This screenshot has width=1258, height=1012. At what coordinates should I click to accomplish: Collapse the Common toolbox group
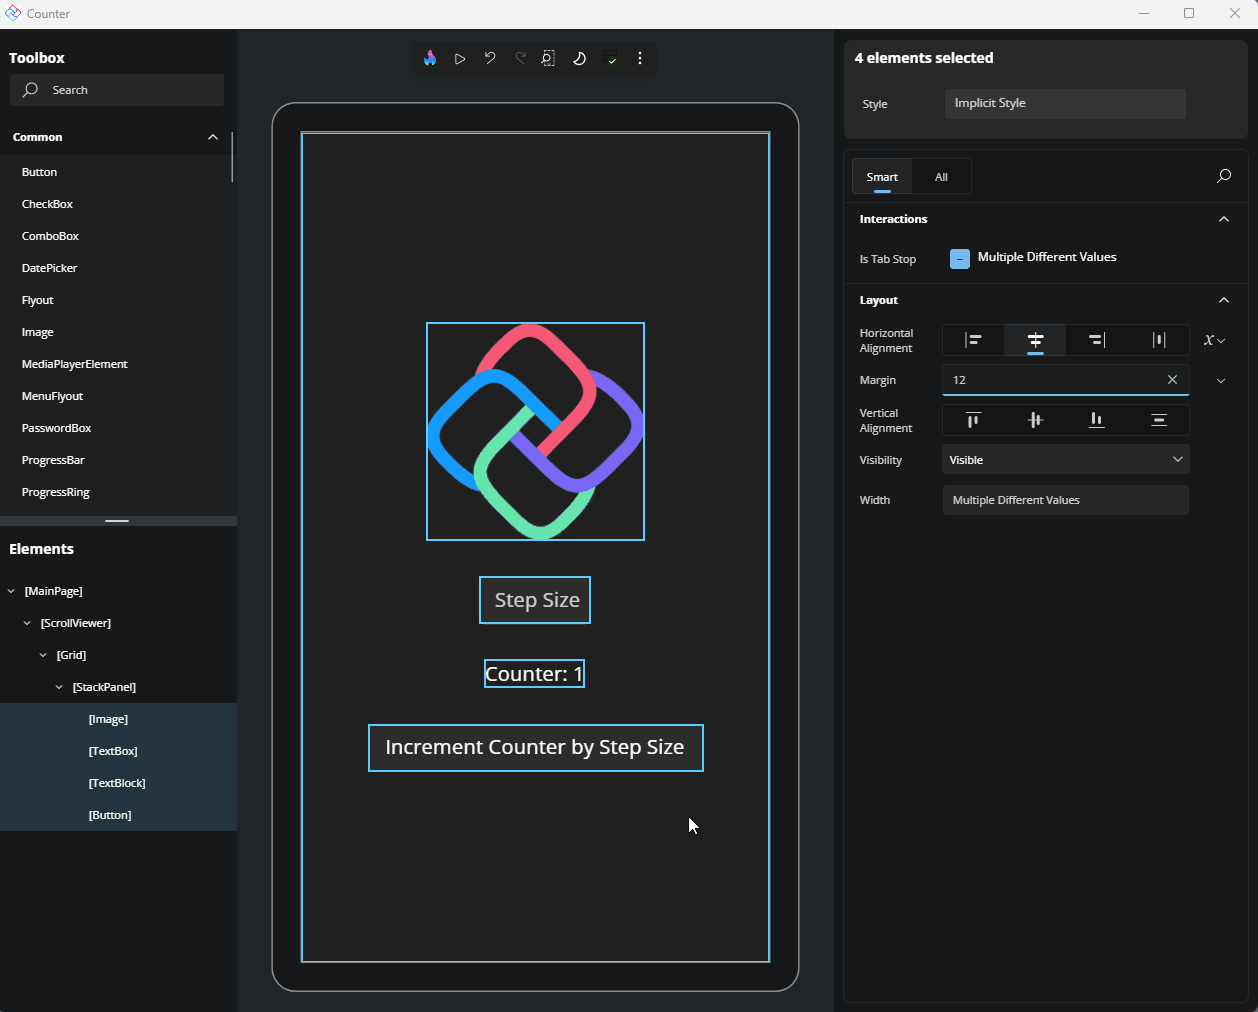tap(213, 137)
